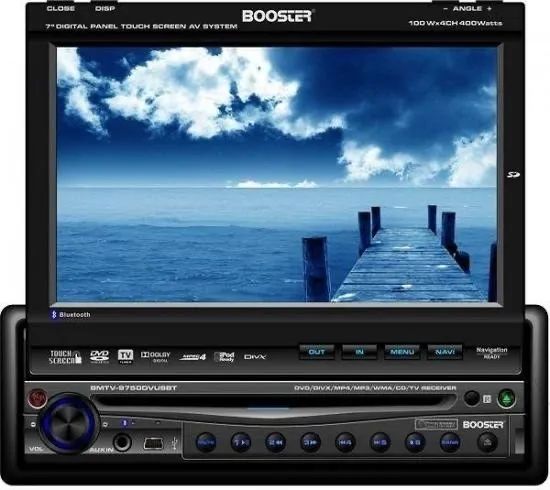Click the DivX logo

(255, 357)
